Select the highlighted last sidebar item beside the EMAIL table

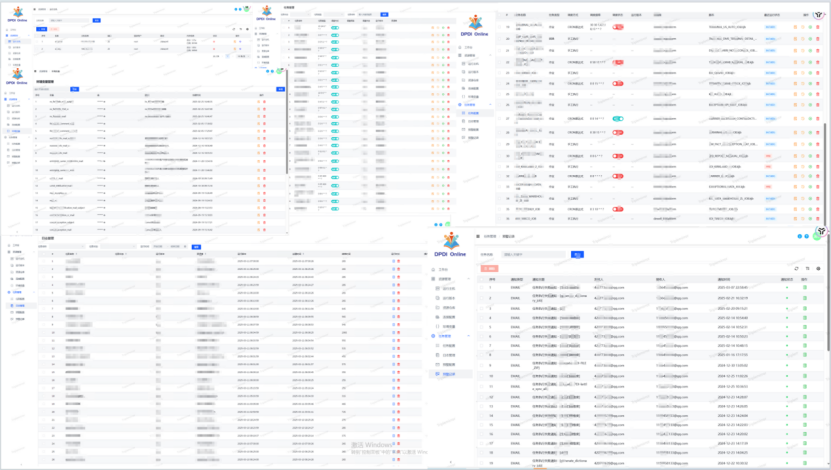[450, 374]
